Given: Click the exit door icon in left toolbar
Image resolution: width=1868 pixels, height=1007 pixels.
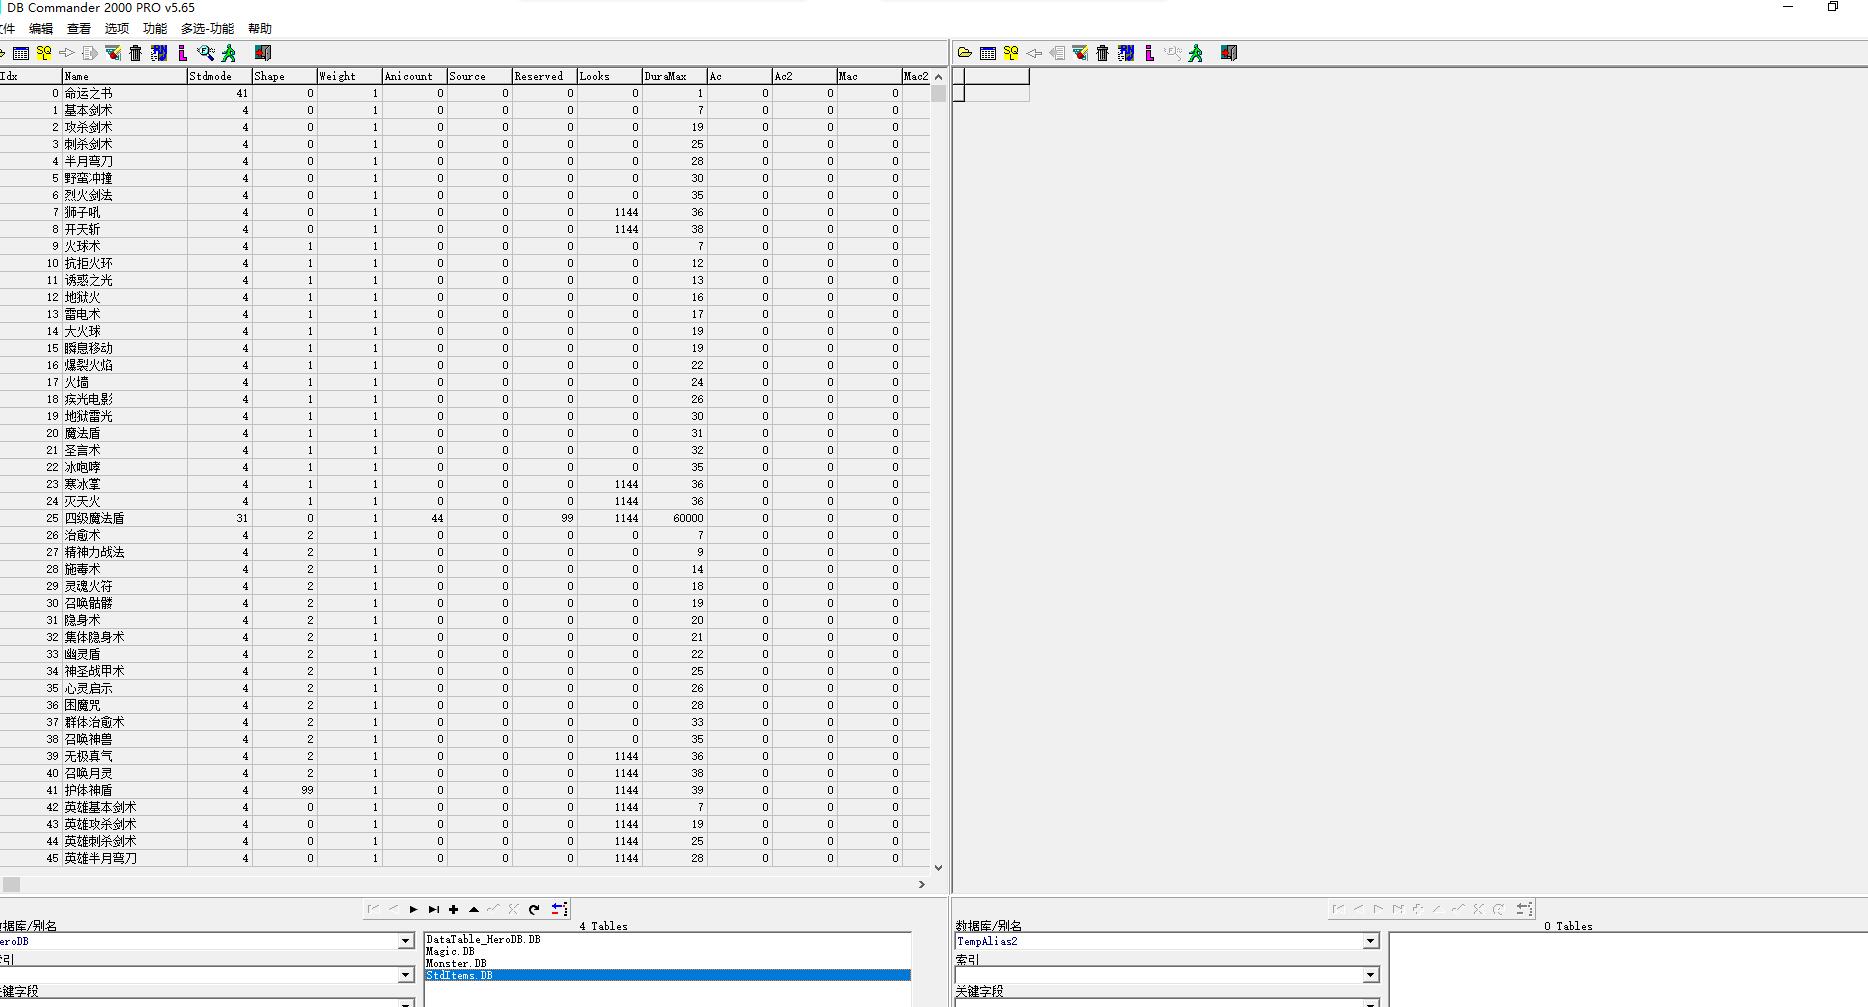Looking at the screenshot, I should (x=263, y=53).
